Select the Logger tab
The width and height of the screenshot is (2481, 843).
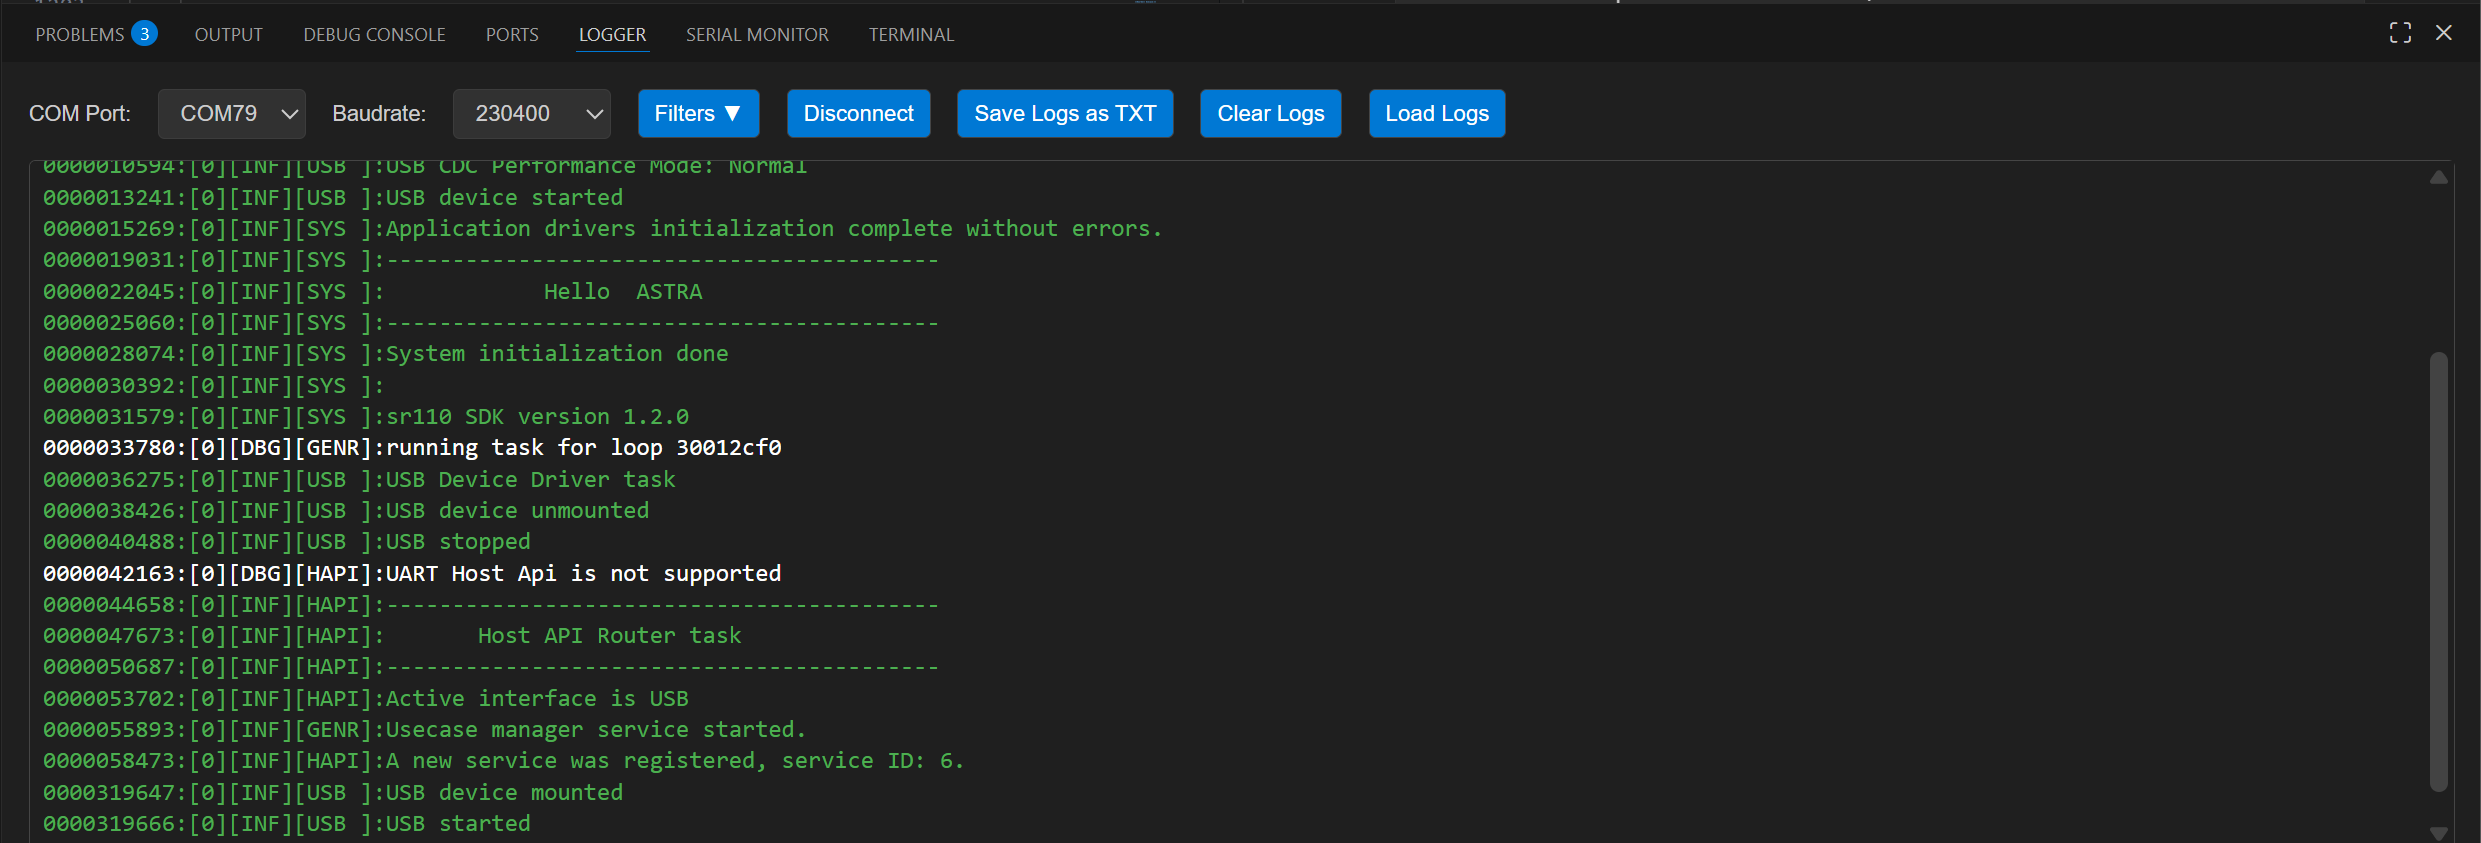click(612, 35)
